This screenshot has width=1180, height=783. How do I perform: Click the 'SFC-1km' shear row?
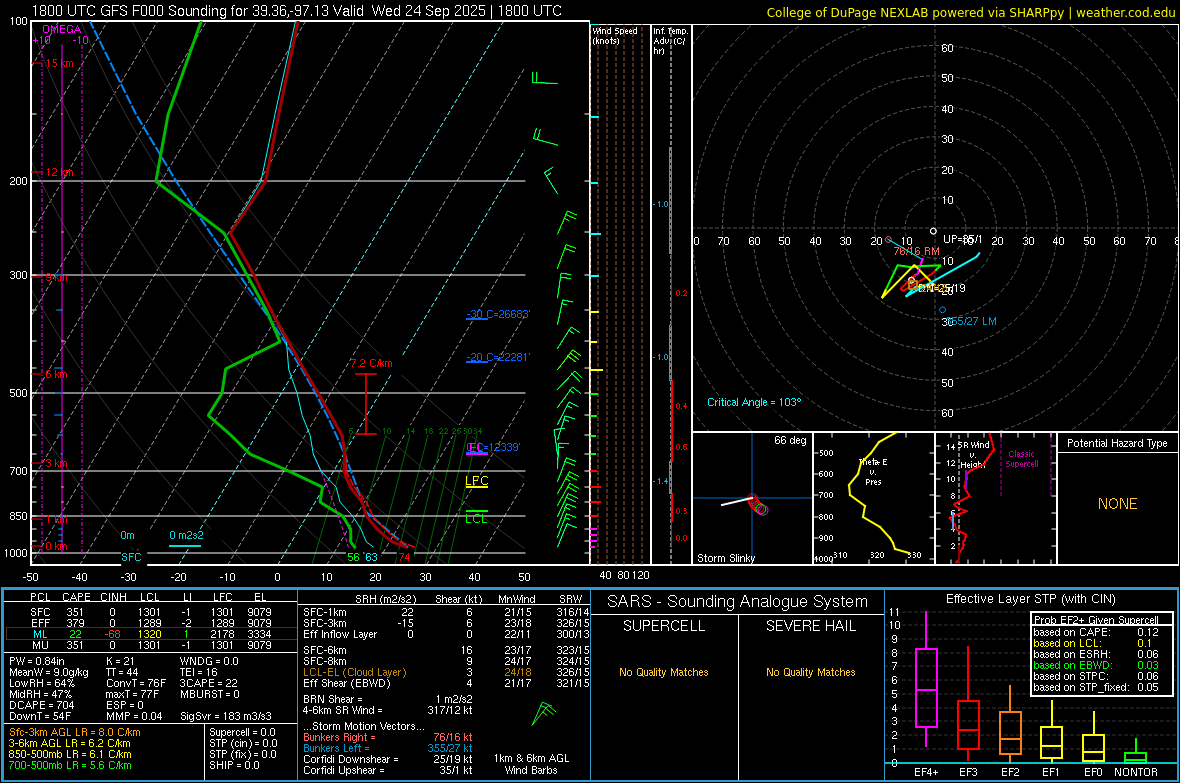pos(446,612)
